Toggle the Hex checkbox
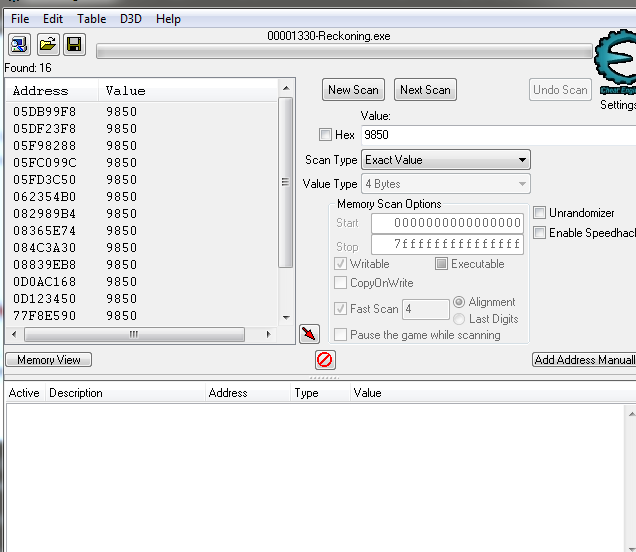The image size is (636, 552). tap(325, 134)
